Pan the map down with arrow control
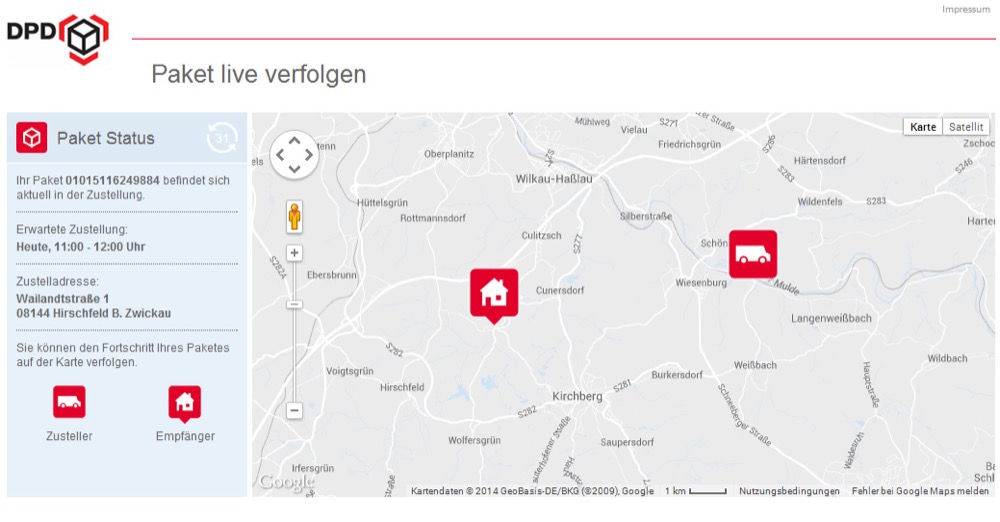Image resolution: width=1000 pixels, height=522 pixels. (x=294, y=169)
